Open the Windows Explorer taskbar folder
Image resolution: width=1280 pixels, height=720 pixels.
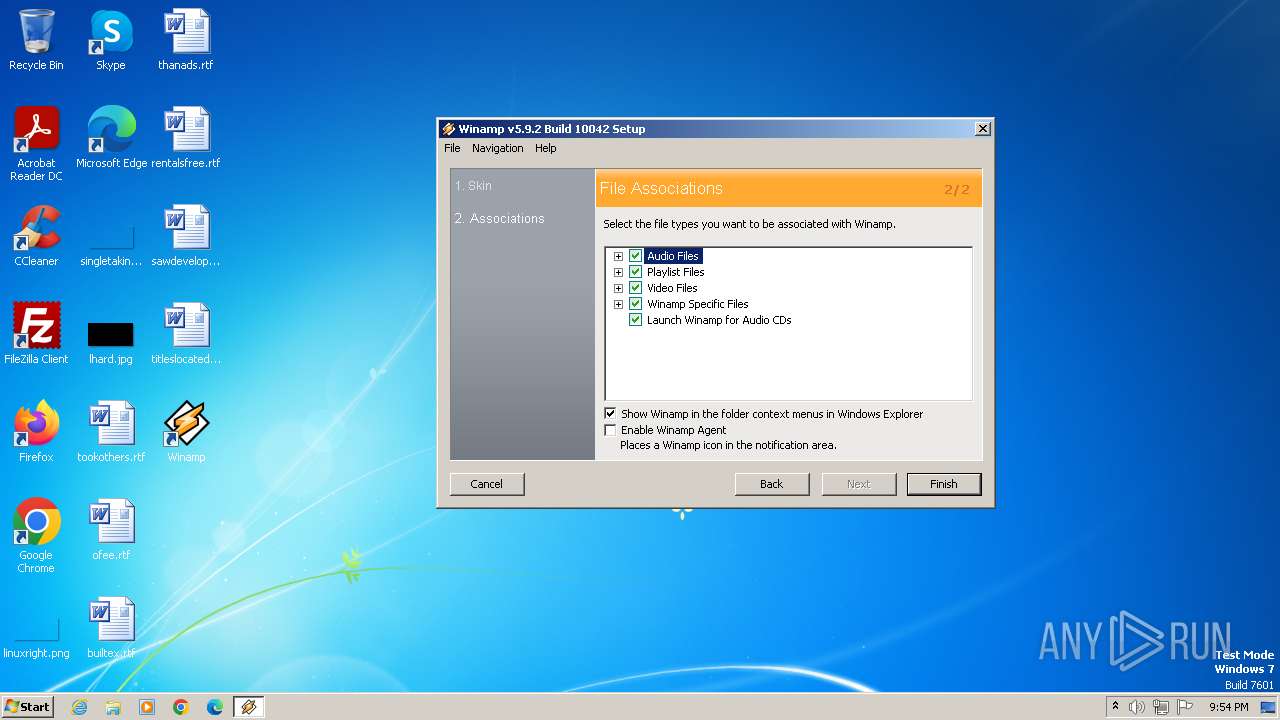pyautogui.click(x=113, y=707)
